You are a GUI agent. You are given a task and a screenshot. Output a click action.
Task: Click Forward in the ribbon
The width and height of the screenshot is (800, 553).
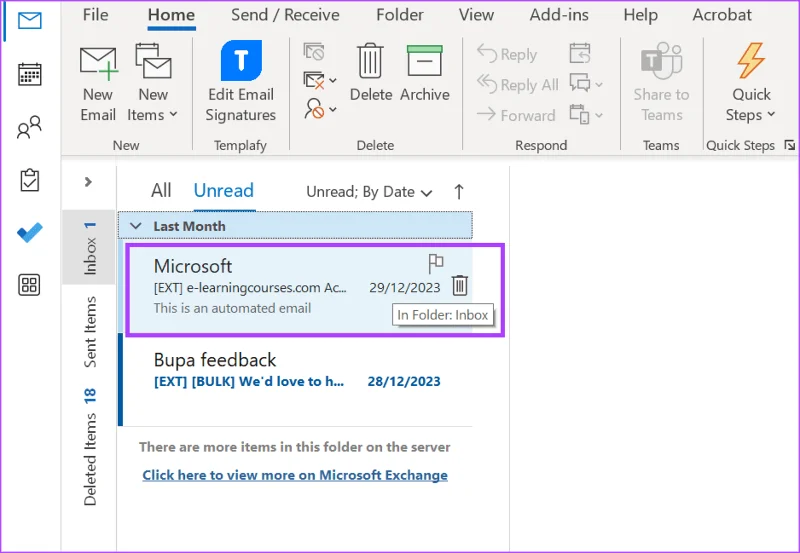pos(516,115)
